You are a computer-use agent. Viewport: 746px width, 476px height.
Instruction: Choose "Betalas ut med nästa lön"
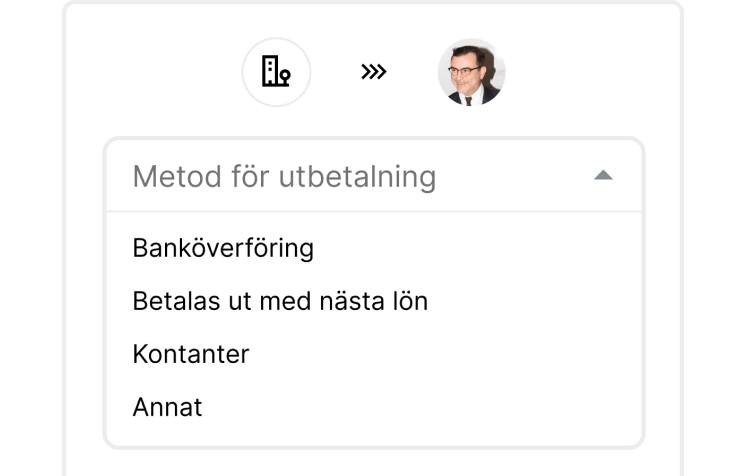[280, 301]
